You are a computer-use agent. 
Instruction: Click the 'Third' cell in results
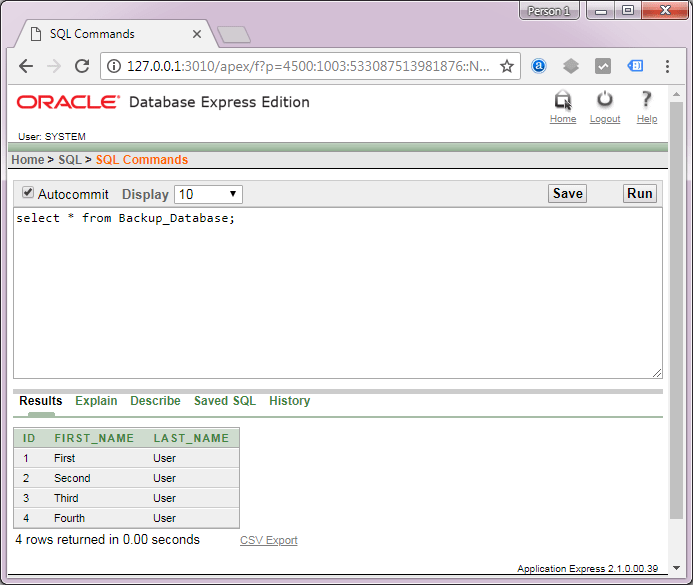[x=66, y=498]
